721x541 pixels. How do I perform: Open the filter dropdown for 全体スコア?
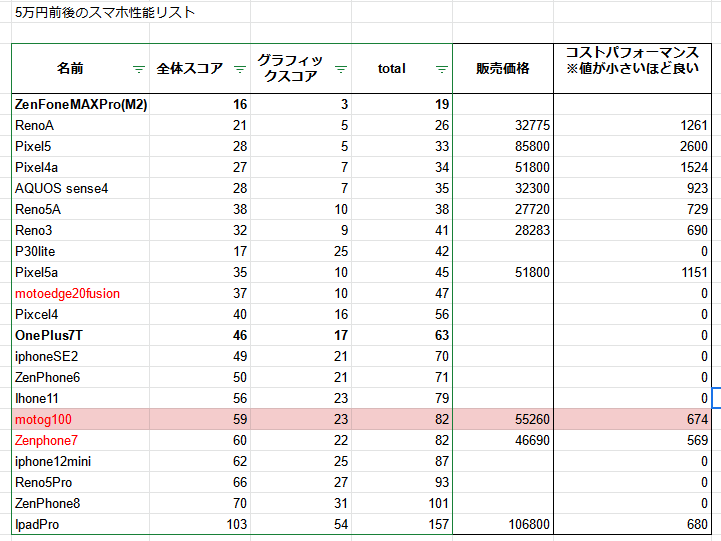pos(239,69)
